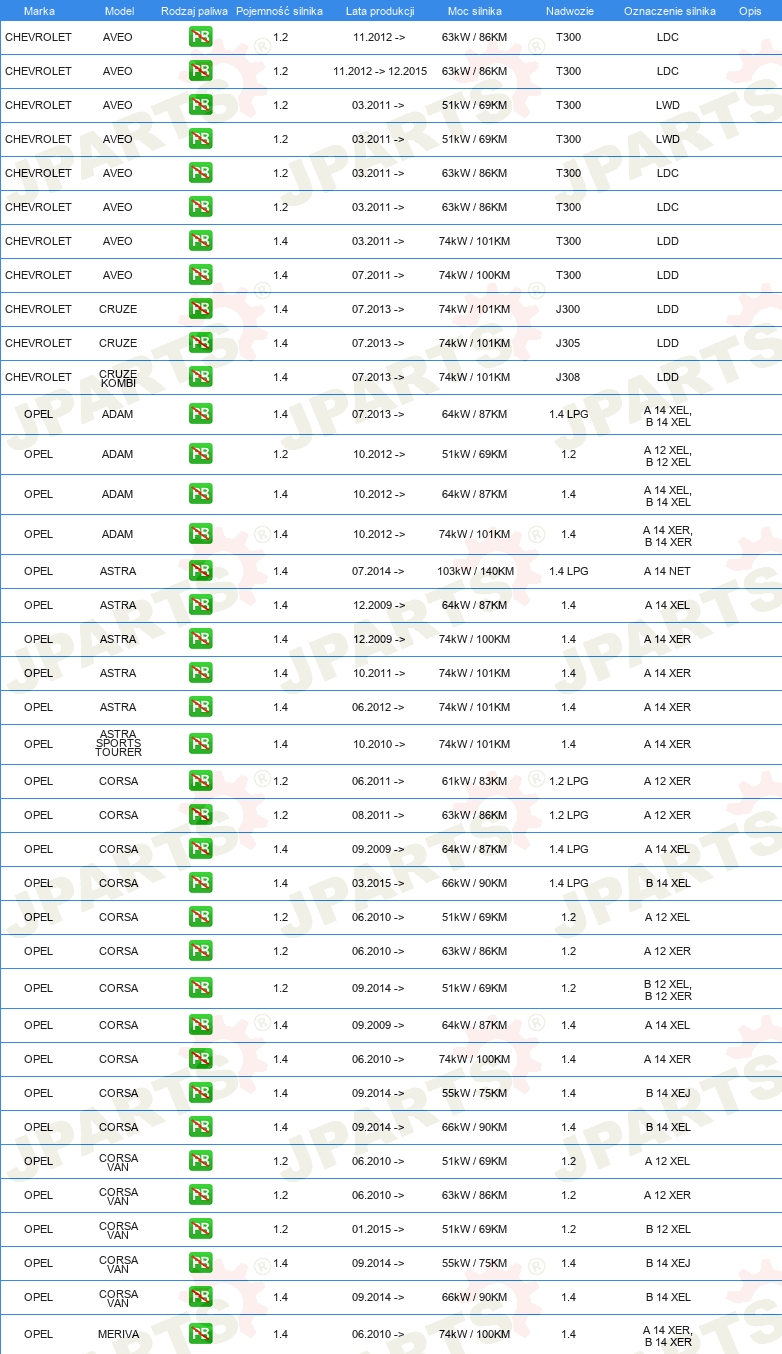Select the 103kW / 140KM power cell
The height and width of the screenshot is (1354, 782).
475,571
